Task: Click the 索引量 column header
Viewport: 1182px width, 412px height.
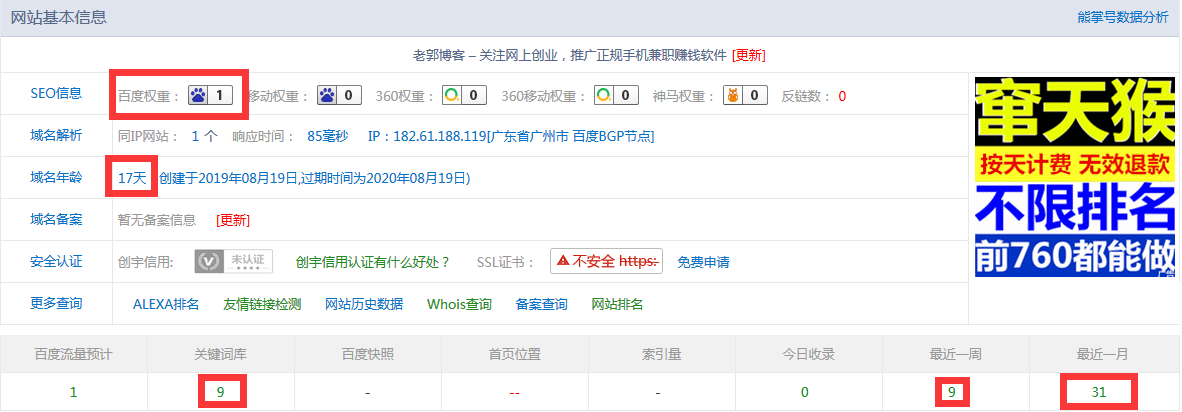Action: 662,354
